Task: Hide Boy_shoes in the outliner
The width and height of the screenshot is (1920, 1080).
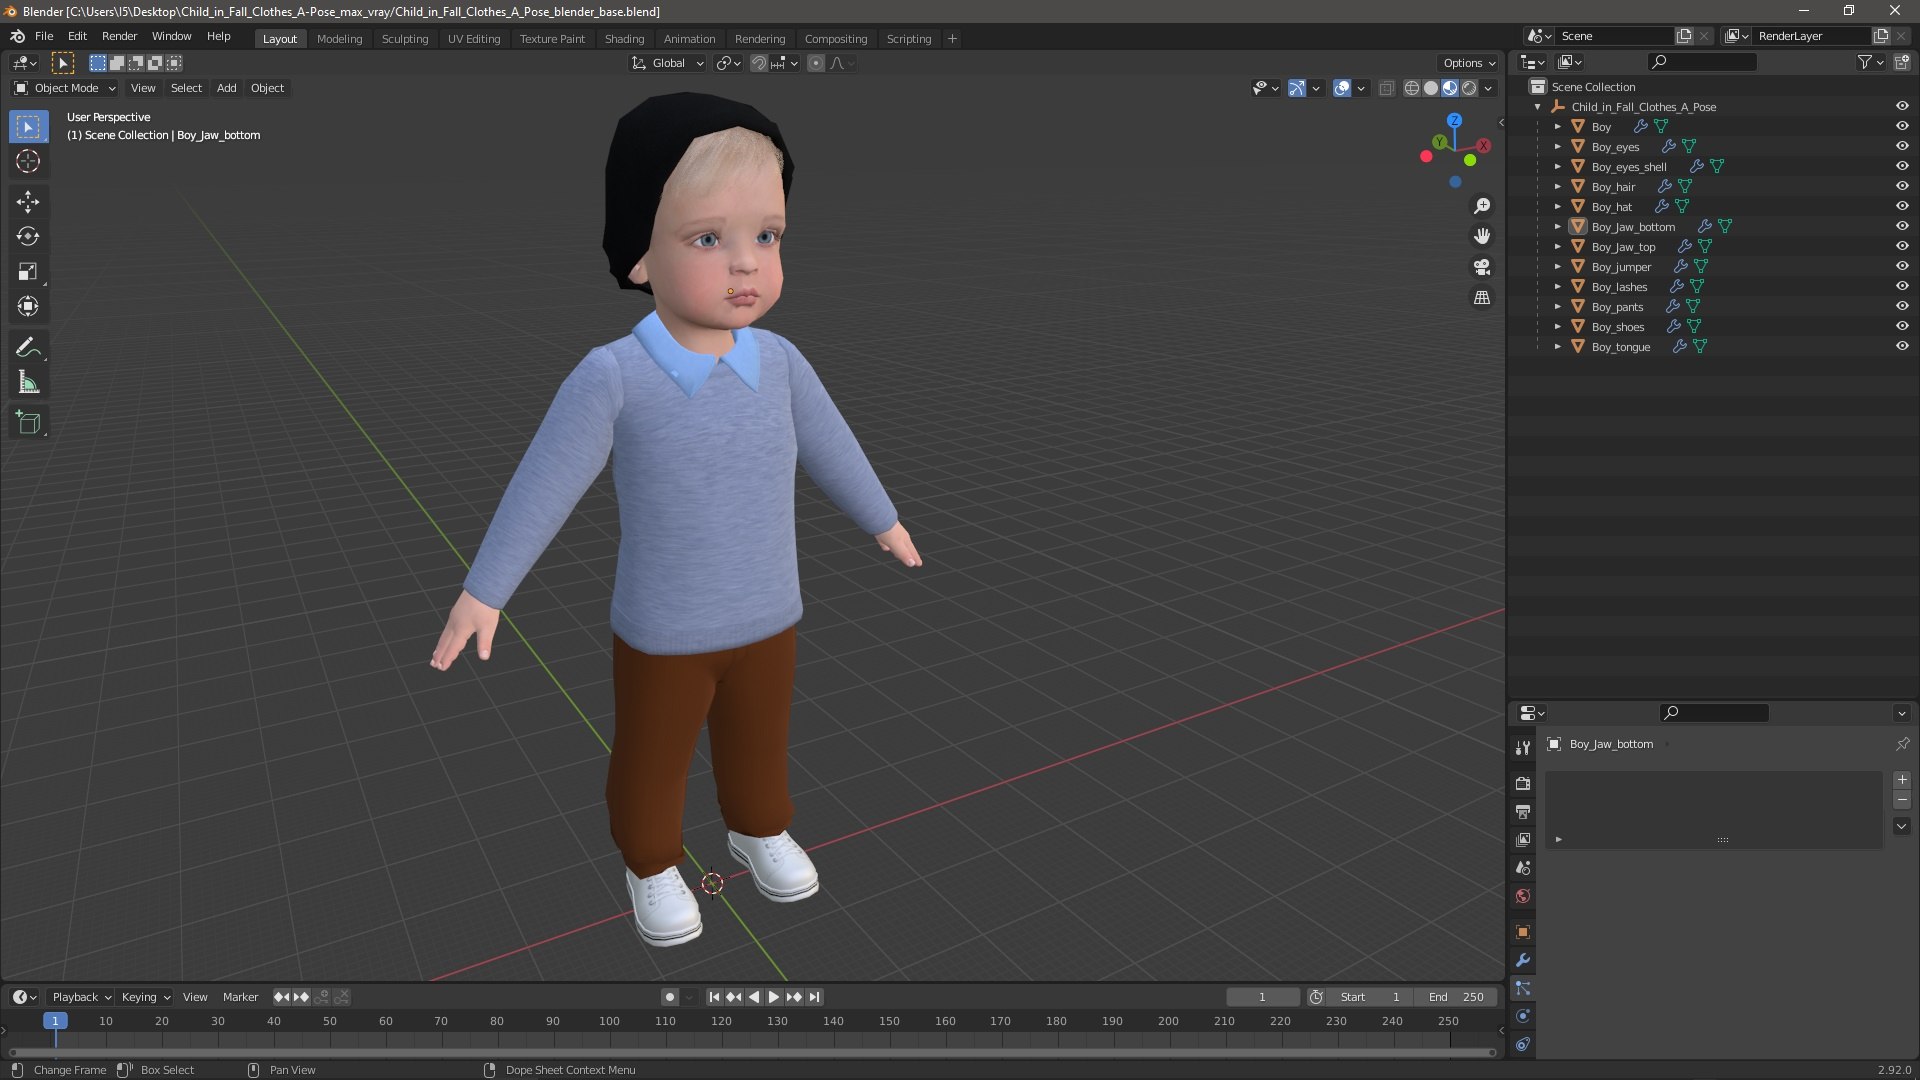Action: (1901, 326)
